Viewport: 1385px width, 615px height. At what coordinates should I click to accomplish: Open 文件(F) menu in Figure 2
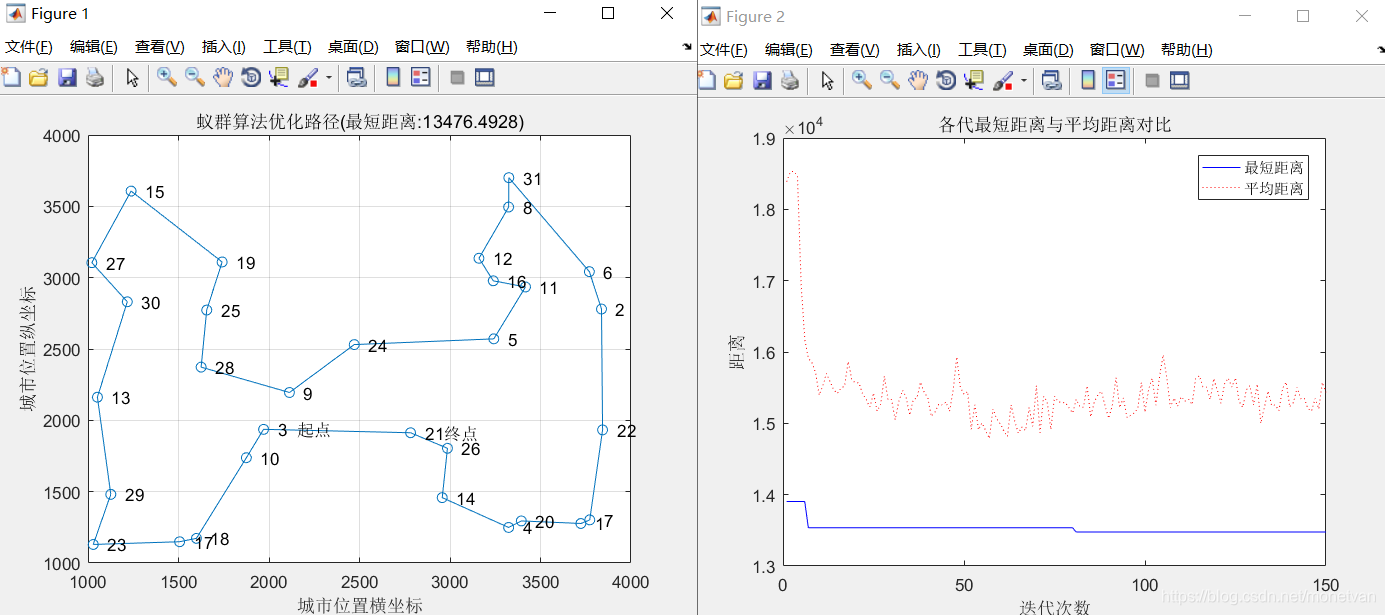click(x=723, y=50)
